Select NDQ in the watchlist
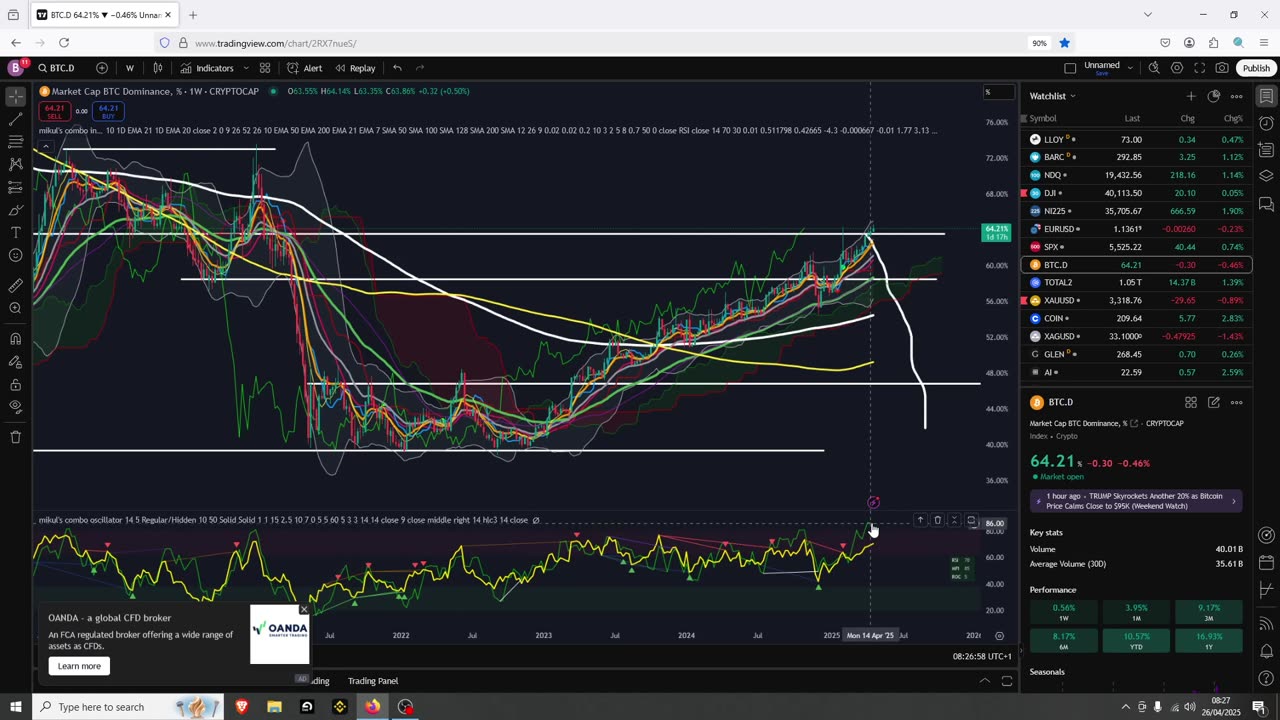The width and height of the screenshot is (1280, 720). pyautogui.click(x=1136, y=175)
